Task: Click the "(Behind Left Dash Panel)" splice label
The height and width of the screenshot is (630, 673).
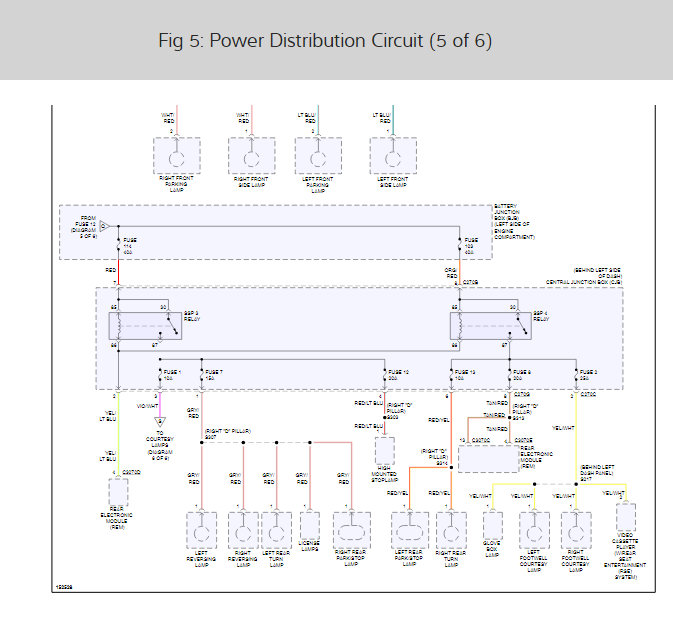Action: click(x=597, y=472)
